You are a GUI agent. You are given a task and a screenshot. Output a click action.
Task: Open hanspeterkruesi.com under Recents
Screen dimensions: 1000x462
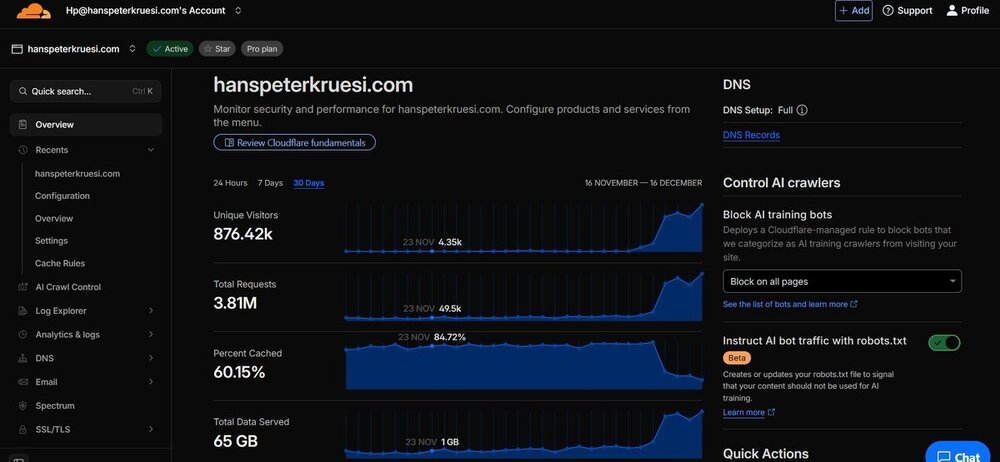pos(77,174)
